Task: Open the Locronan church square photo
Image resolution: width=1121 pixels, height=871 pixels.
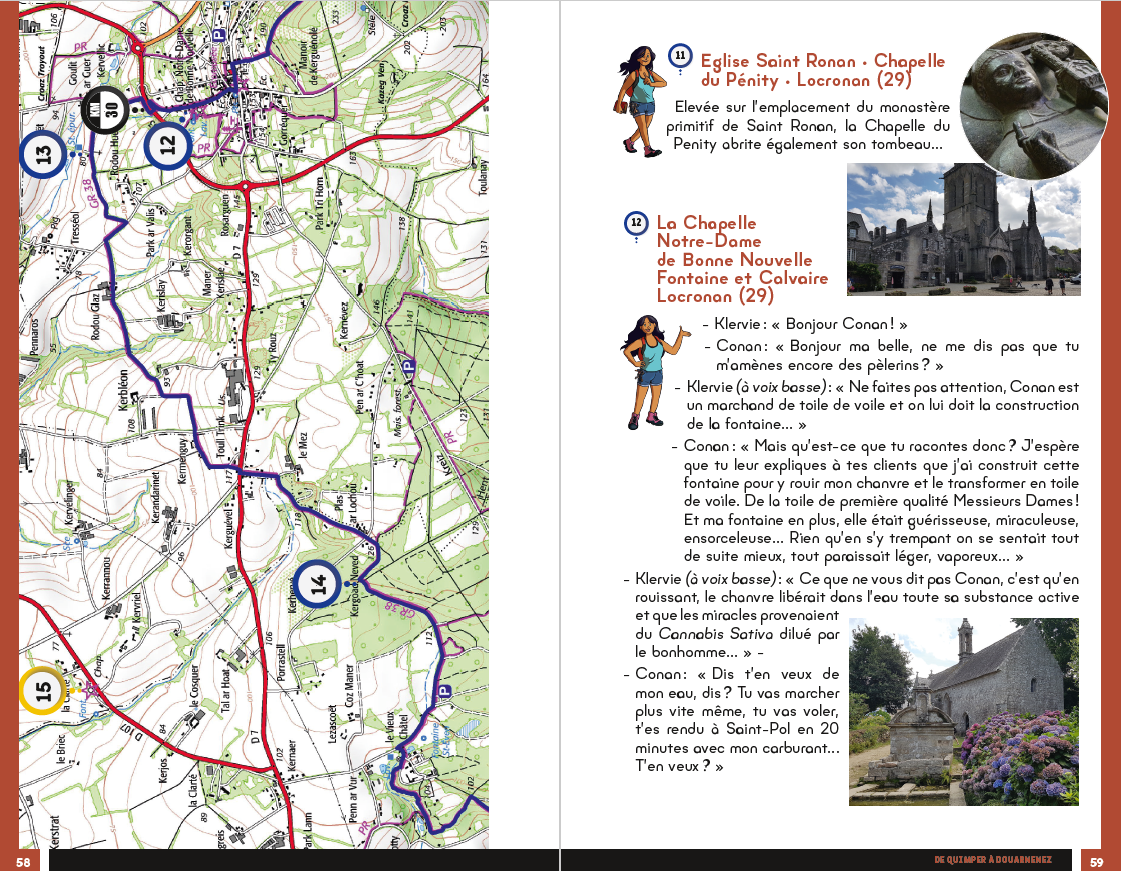Action: point(964,230)
